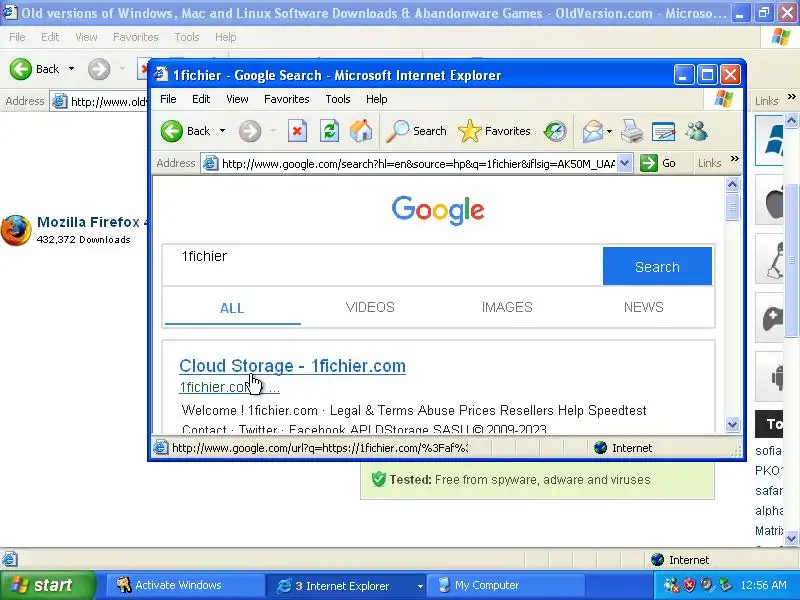Open the View menu in the Google Search window
Image resolution: width=800 pixels, height=600 pixels.
pyautogui.click(x=237, y=99)
